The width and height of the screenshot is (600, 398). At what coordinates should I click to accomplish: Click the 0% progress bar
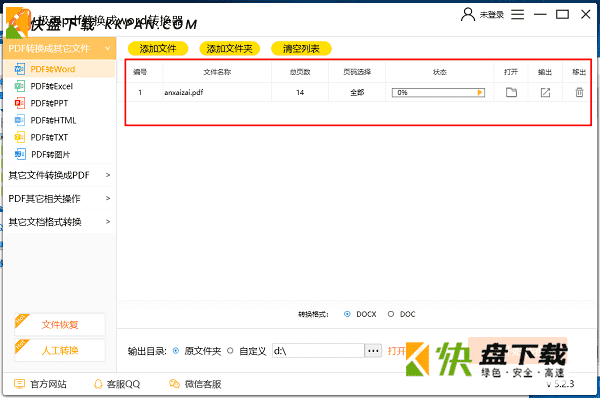point(438,93)
